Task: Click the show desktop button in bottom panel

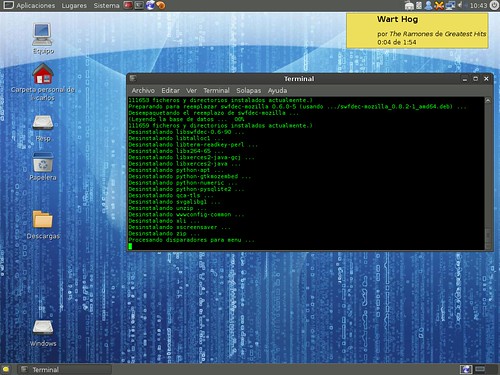Action: [6, 369]
